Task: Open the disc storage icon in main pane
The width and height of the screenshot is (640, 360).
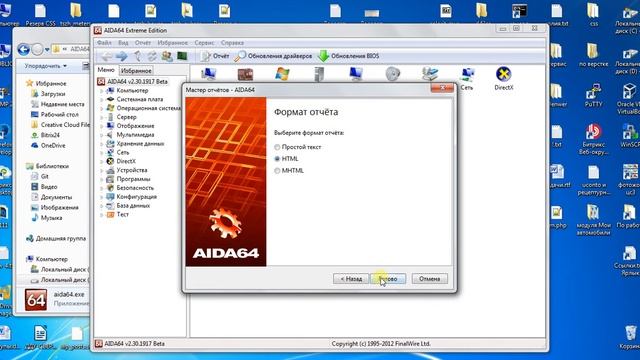Action: tap(393, 74)
